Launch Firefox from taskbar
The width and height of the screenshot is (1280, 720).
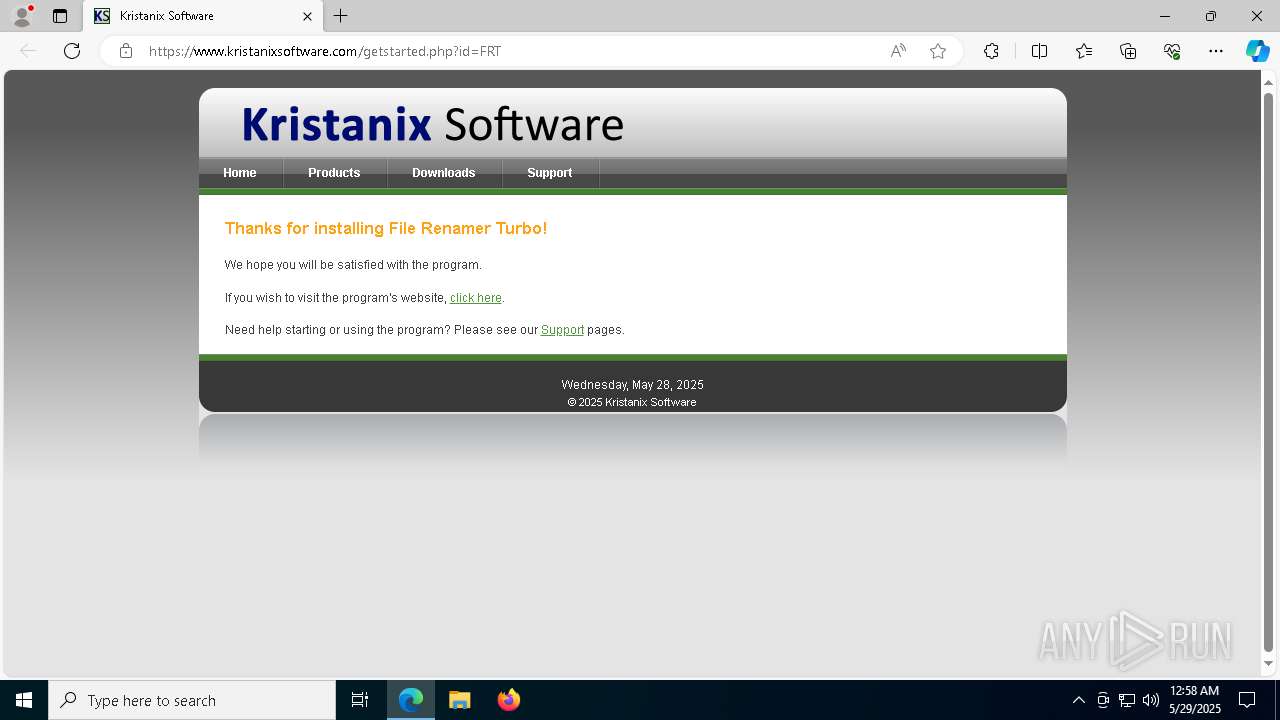click(509, 700)
